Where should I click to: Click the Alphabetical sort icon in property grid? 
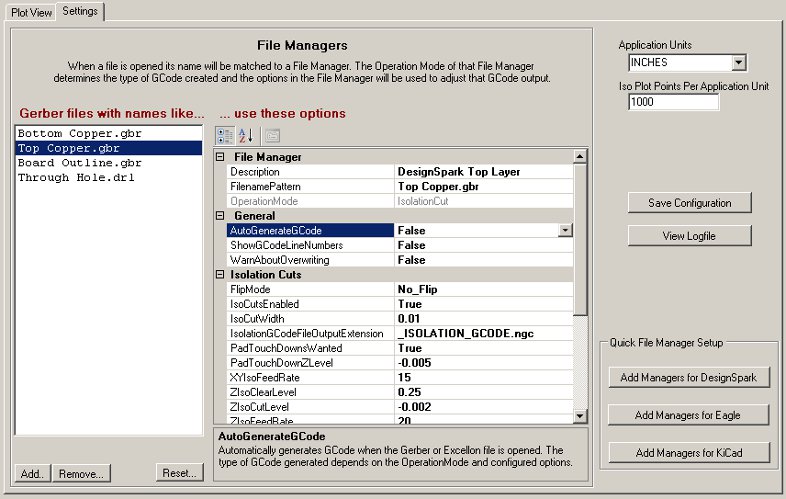(x=246, y=135)
